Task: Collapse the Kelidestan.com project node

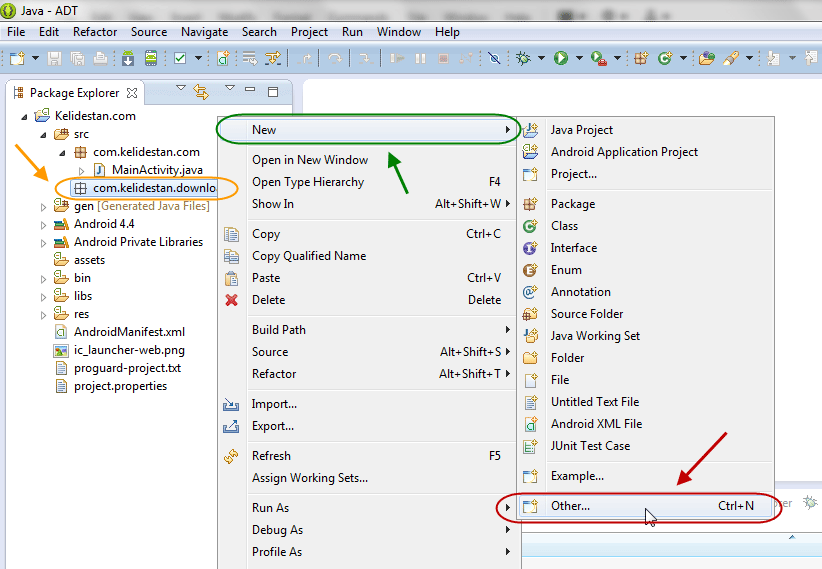Action: (24, 117)
